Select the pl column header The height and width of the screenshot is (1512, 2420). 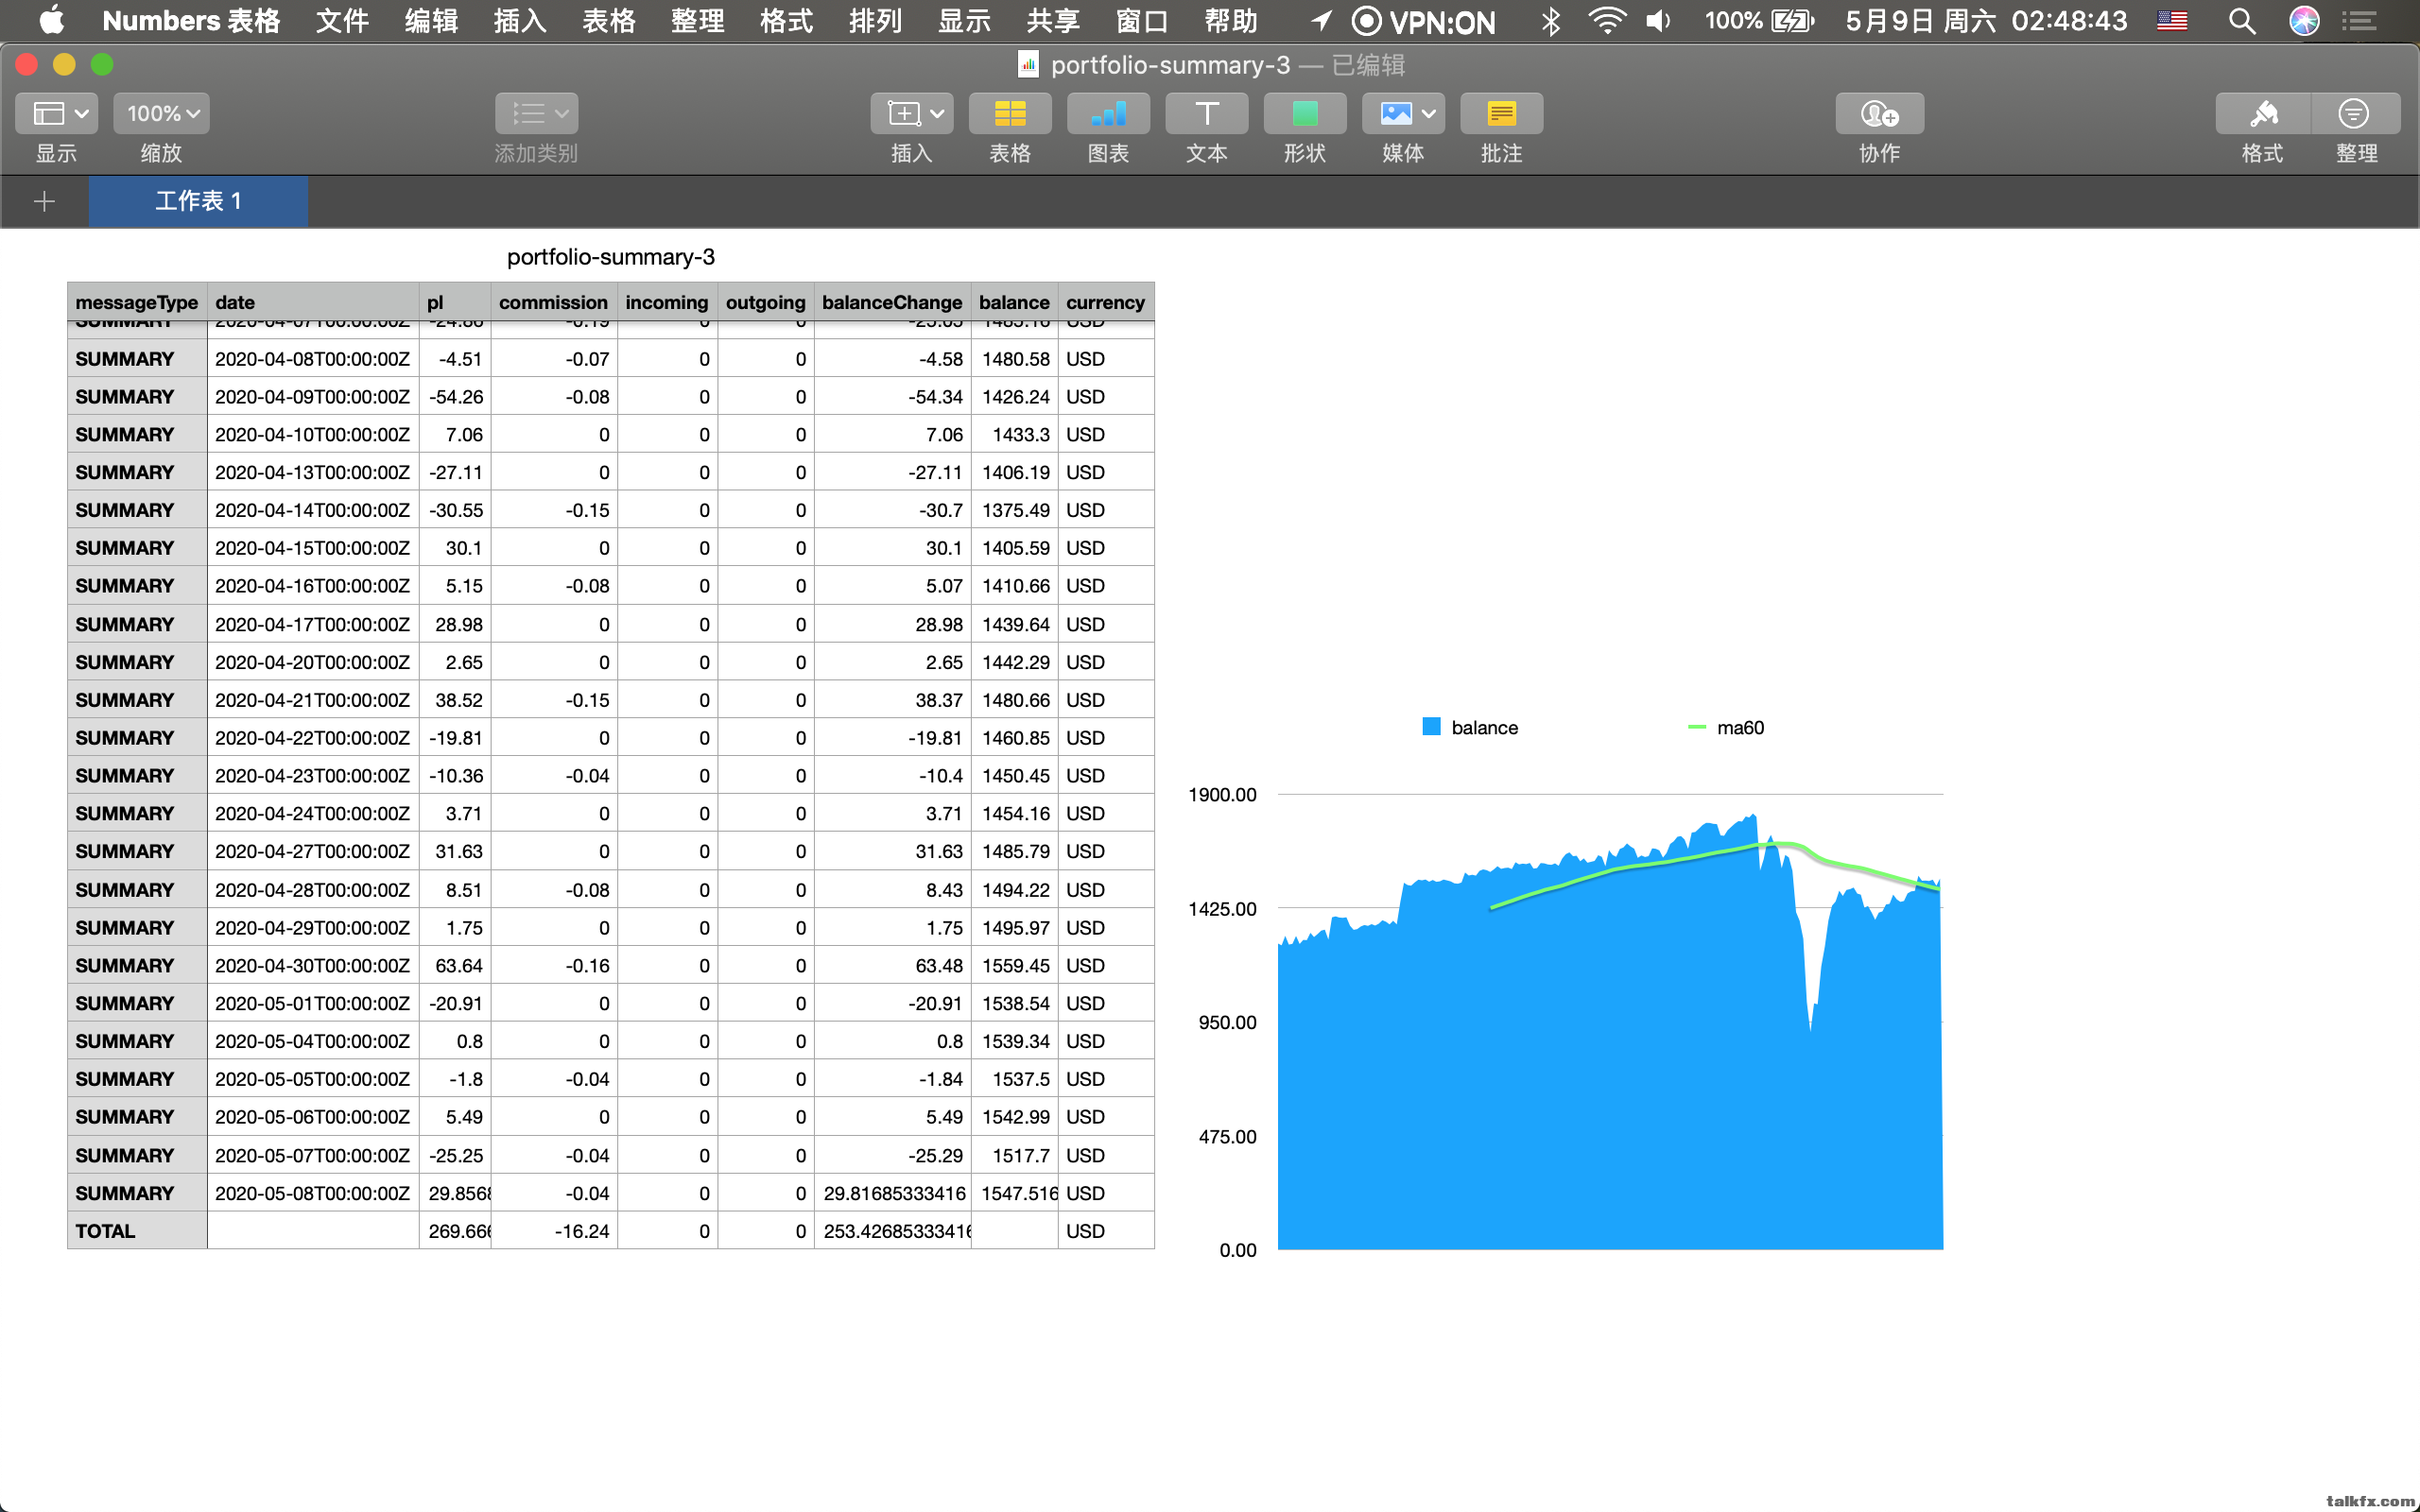[x=455, y=302]
